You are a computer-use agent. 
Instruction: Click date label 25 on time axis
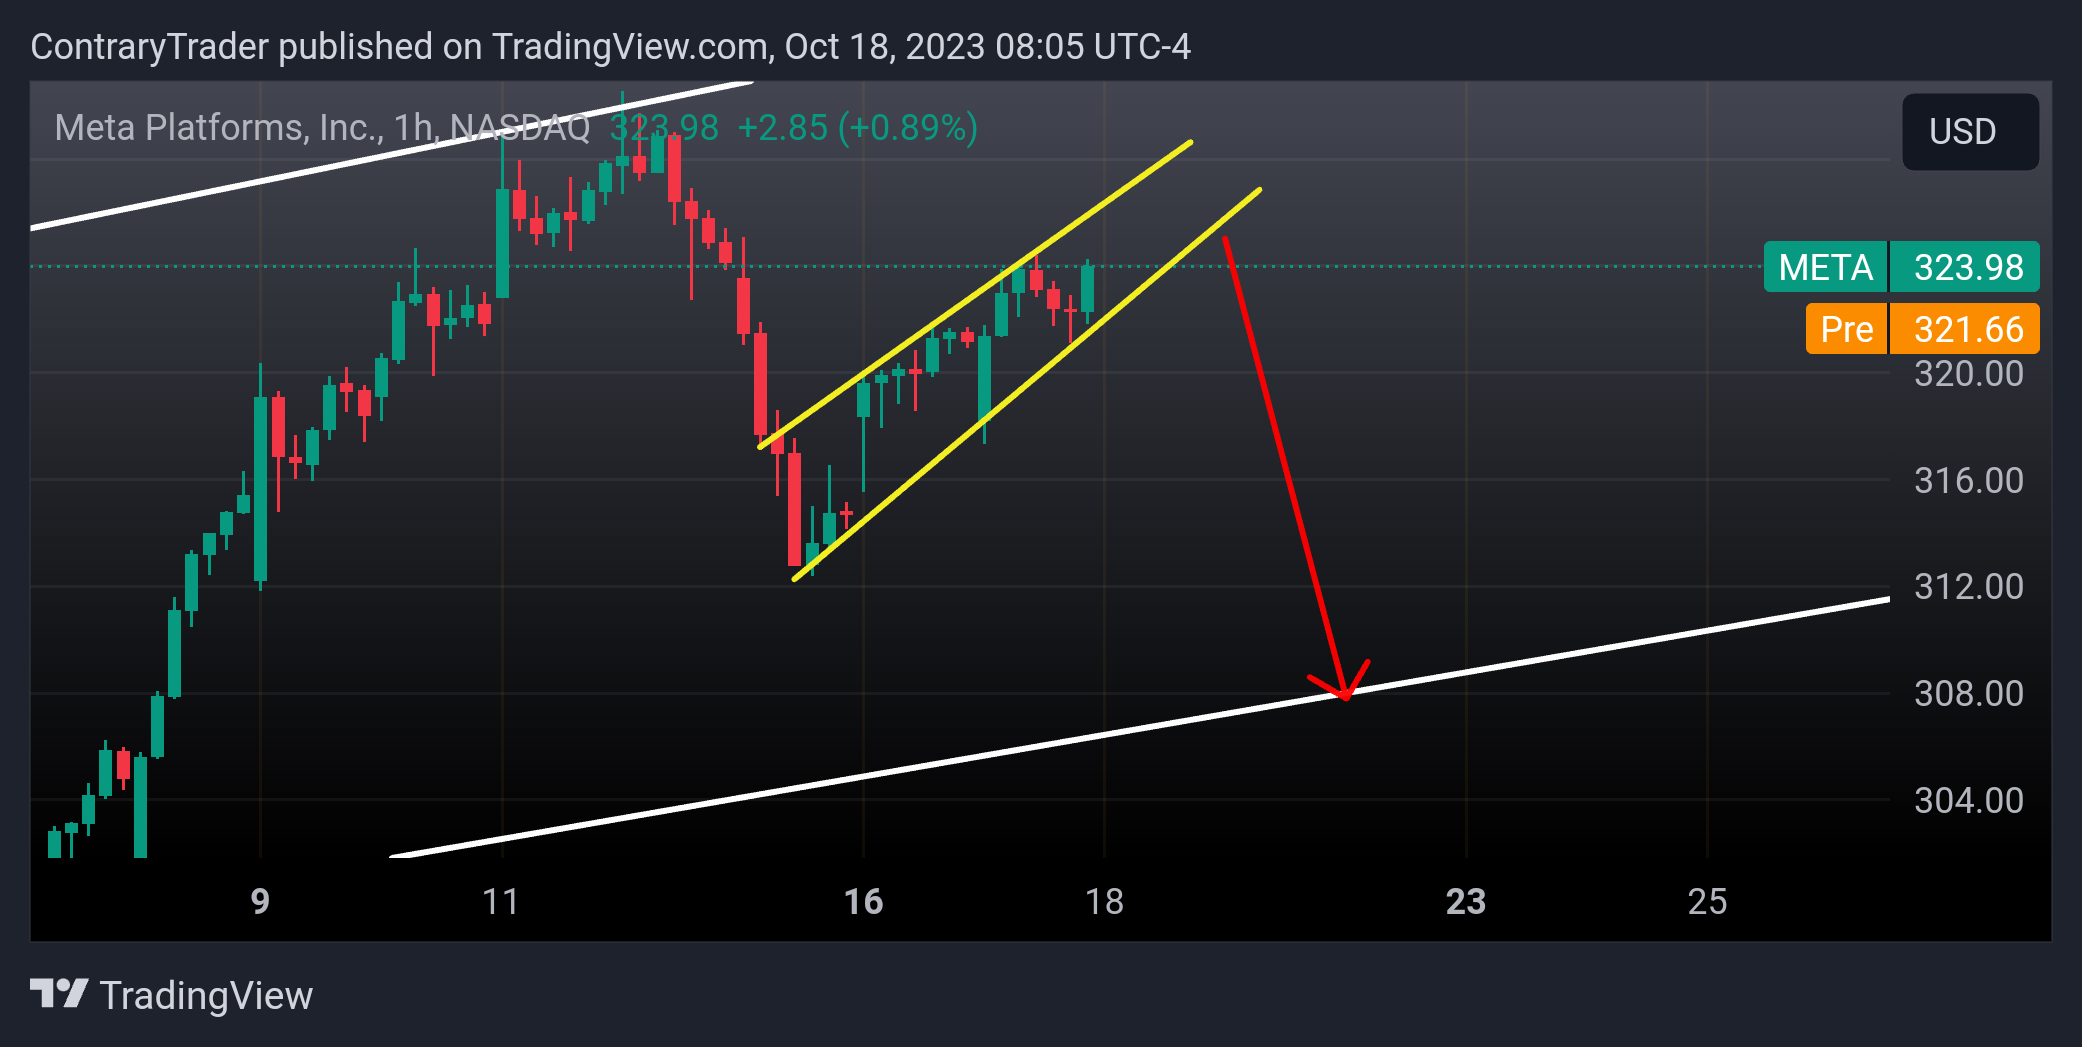pos(1707,902)
